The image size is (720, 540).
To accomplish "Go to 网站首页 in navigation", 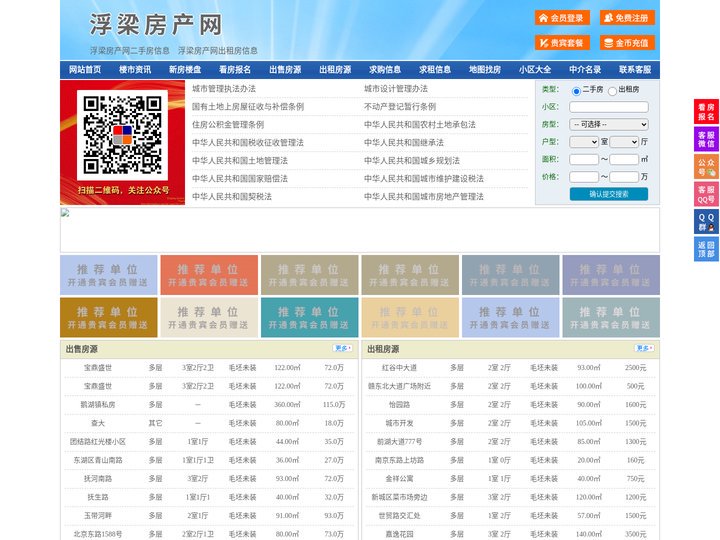I will click(85, 70).
